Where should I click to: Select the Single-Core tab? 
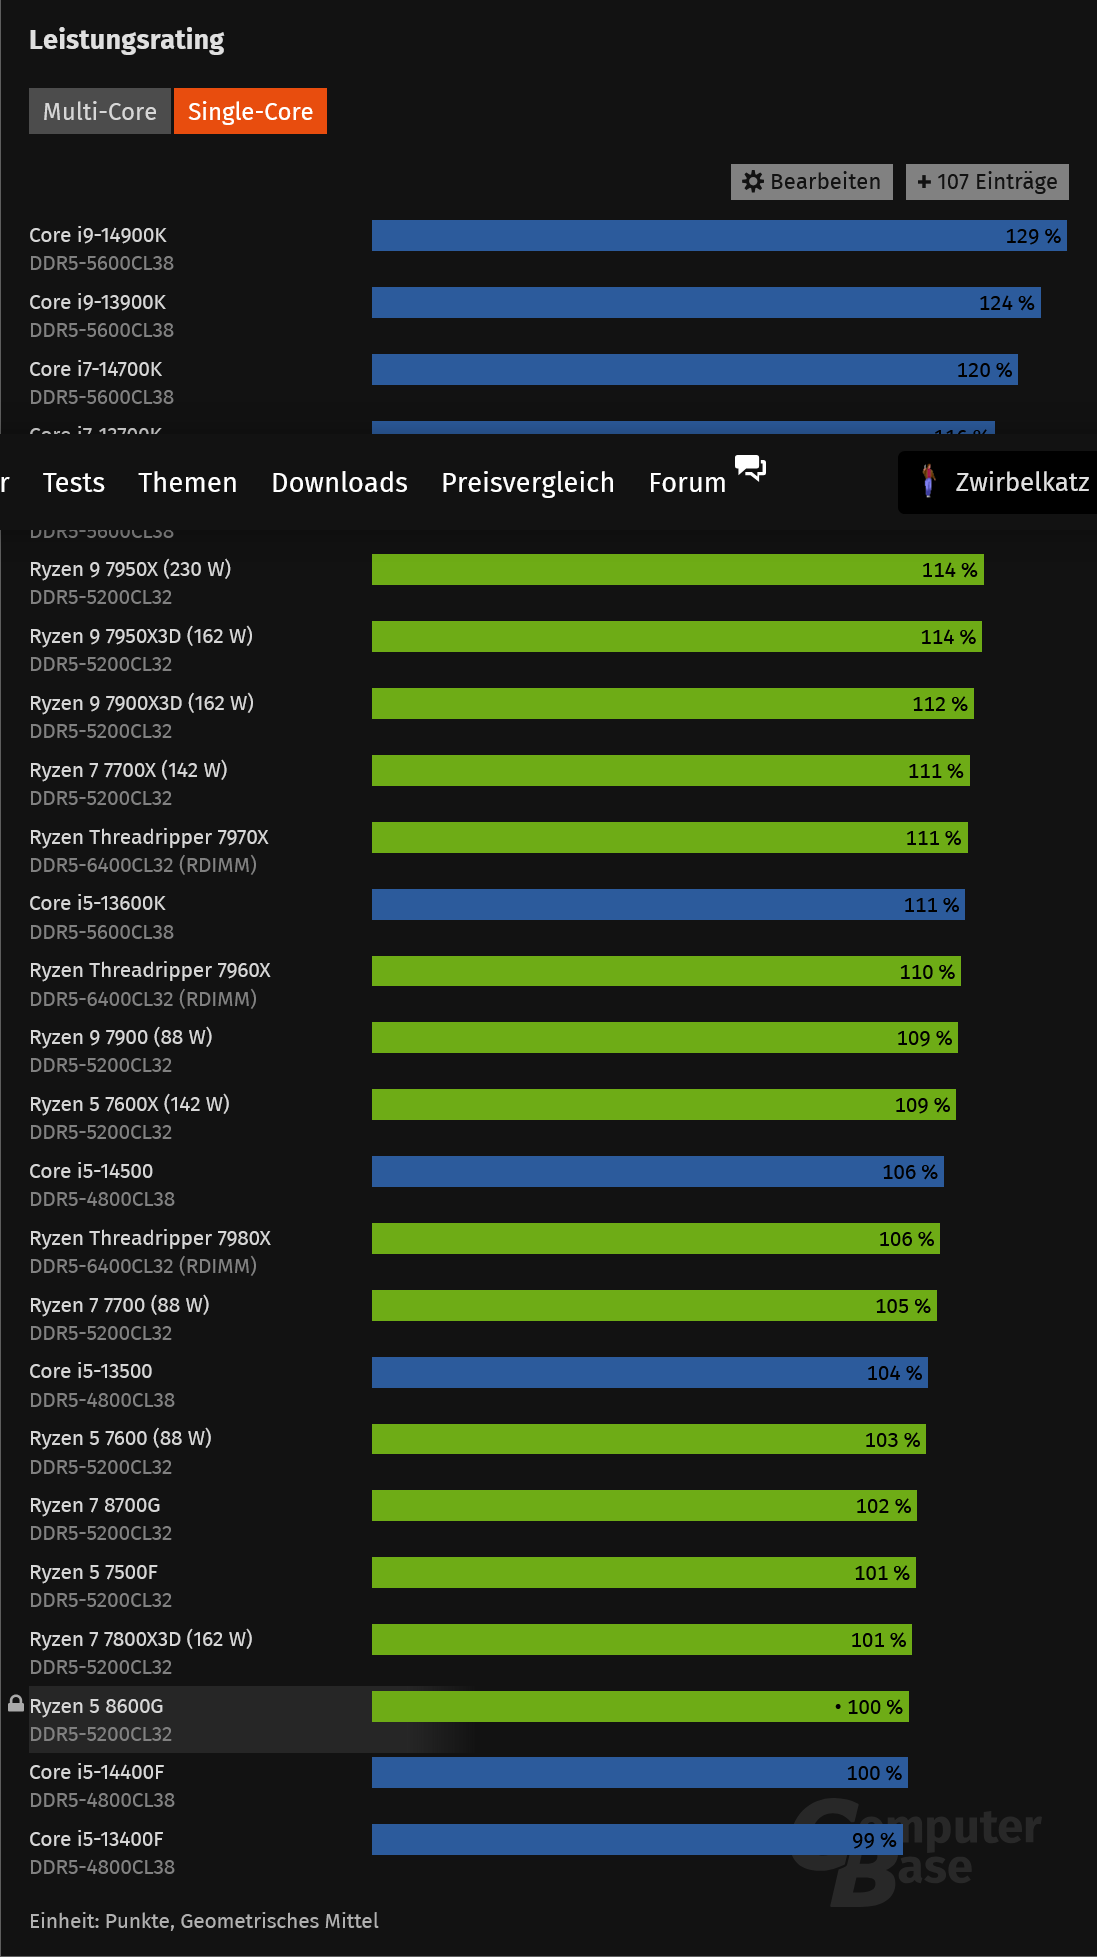pos(250,111)
